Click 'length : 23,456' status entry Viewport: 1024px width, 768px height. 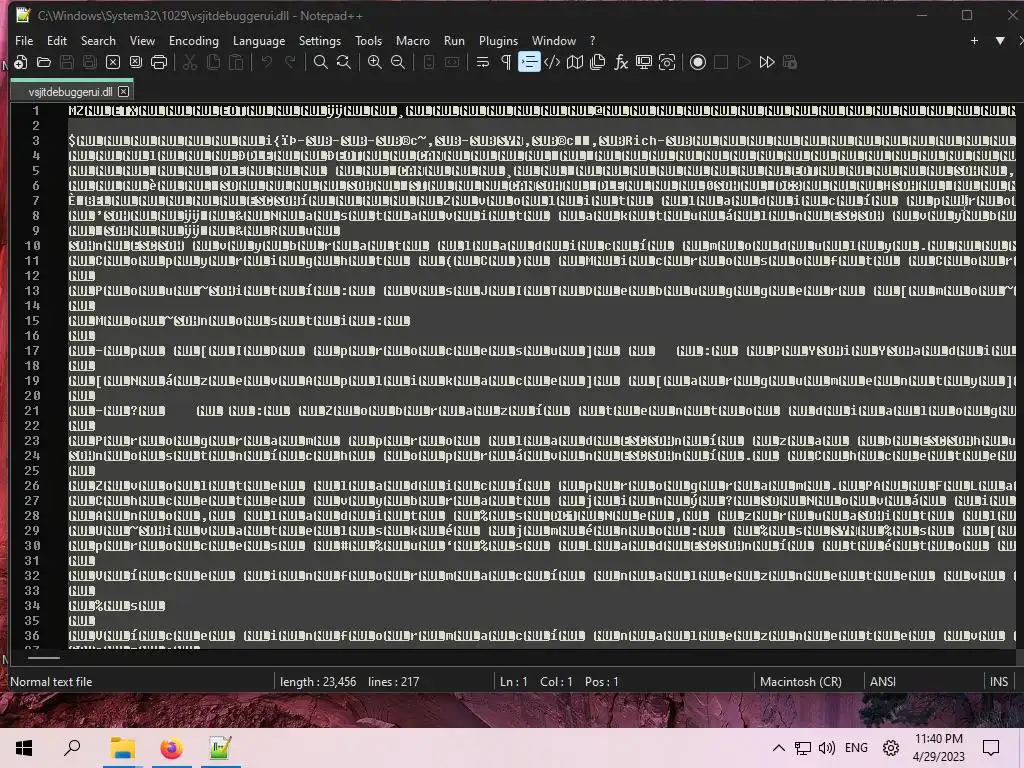[318, 682]
